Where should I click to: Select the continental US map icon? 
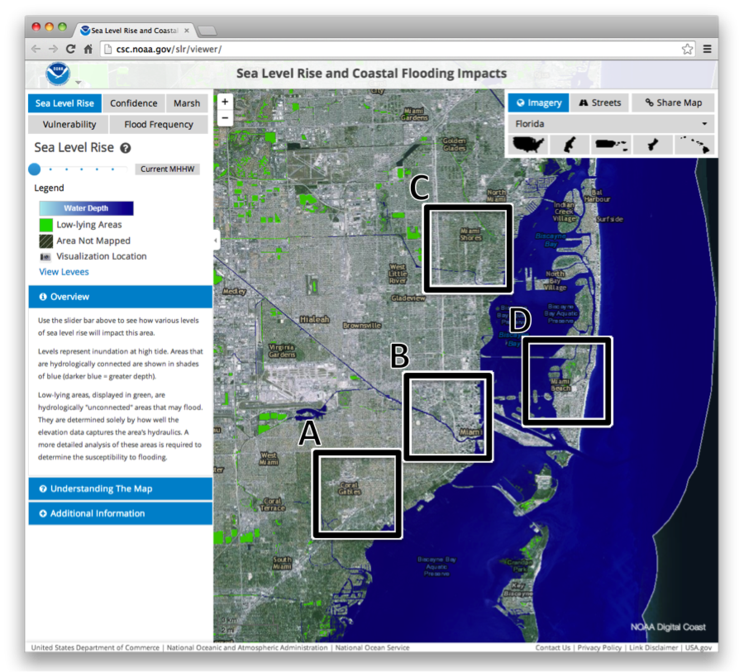527,145
